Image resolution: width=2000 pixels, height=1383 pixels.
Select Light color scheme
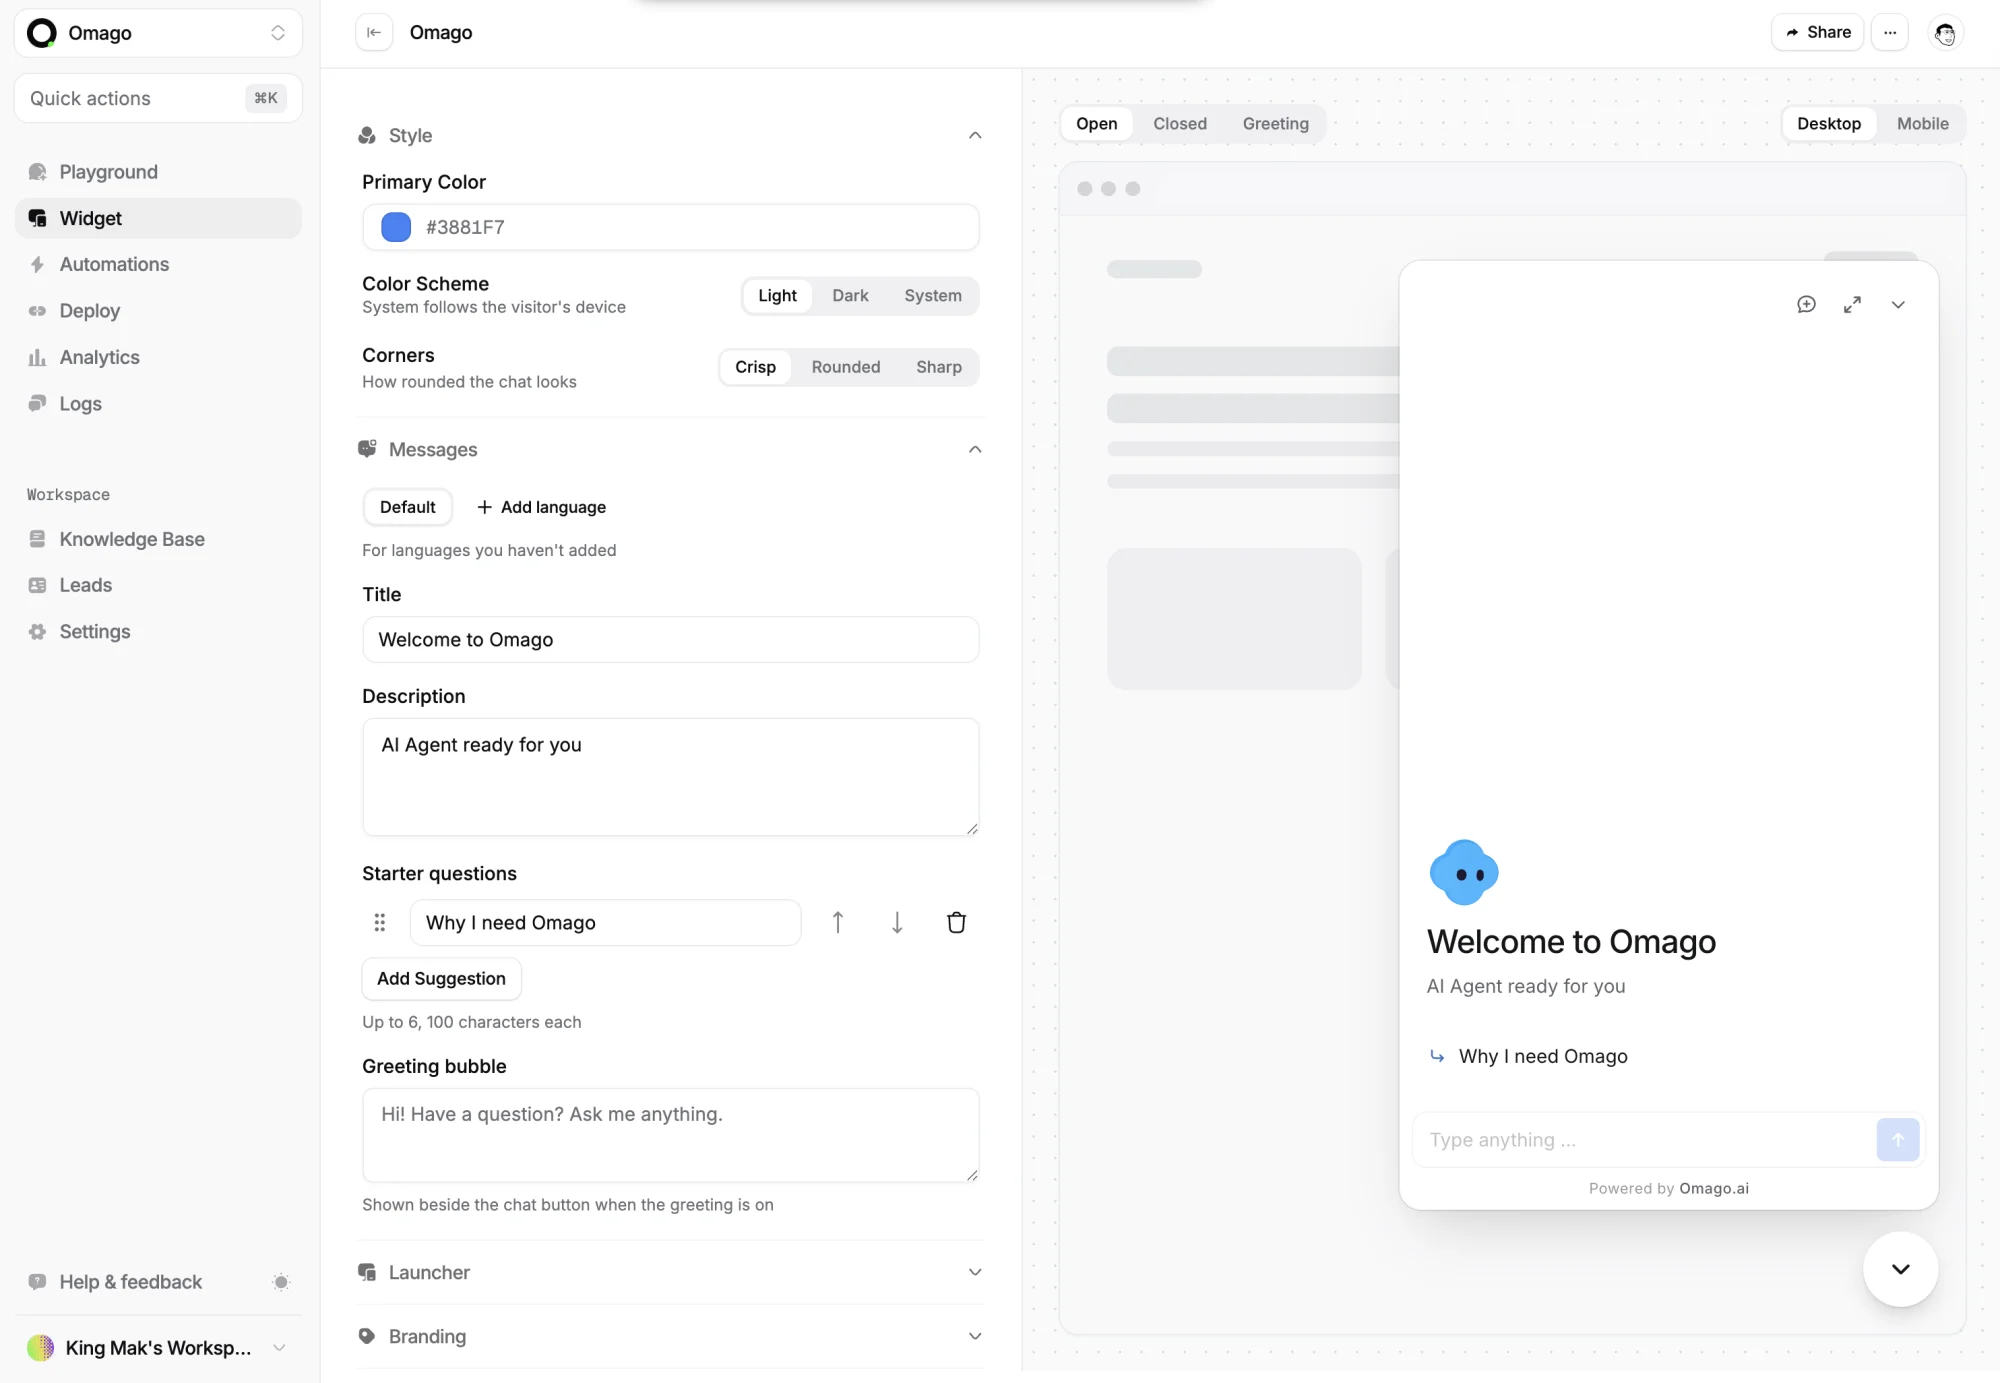777,295
